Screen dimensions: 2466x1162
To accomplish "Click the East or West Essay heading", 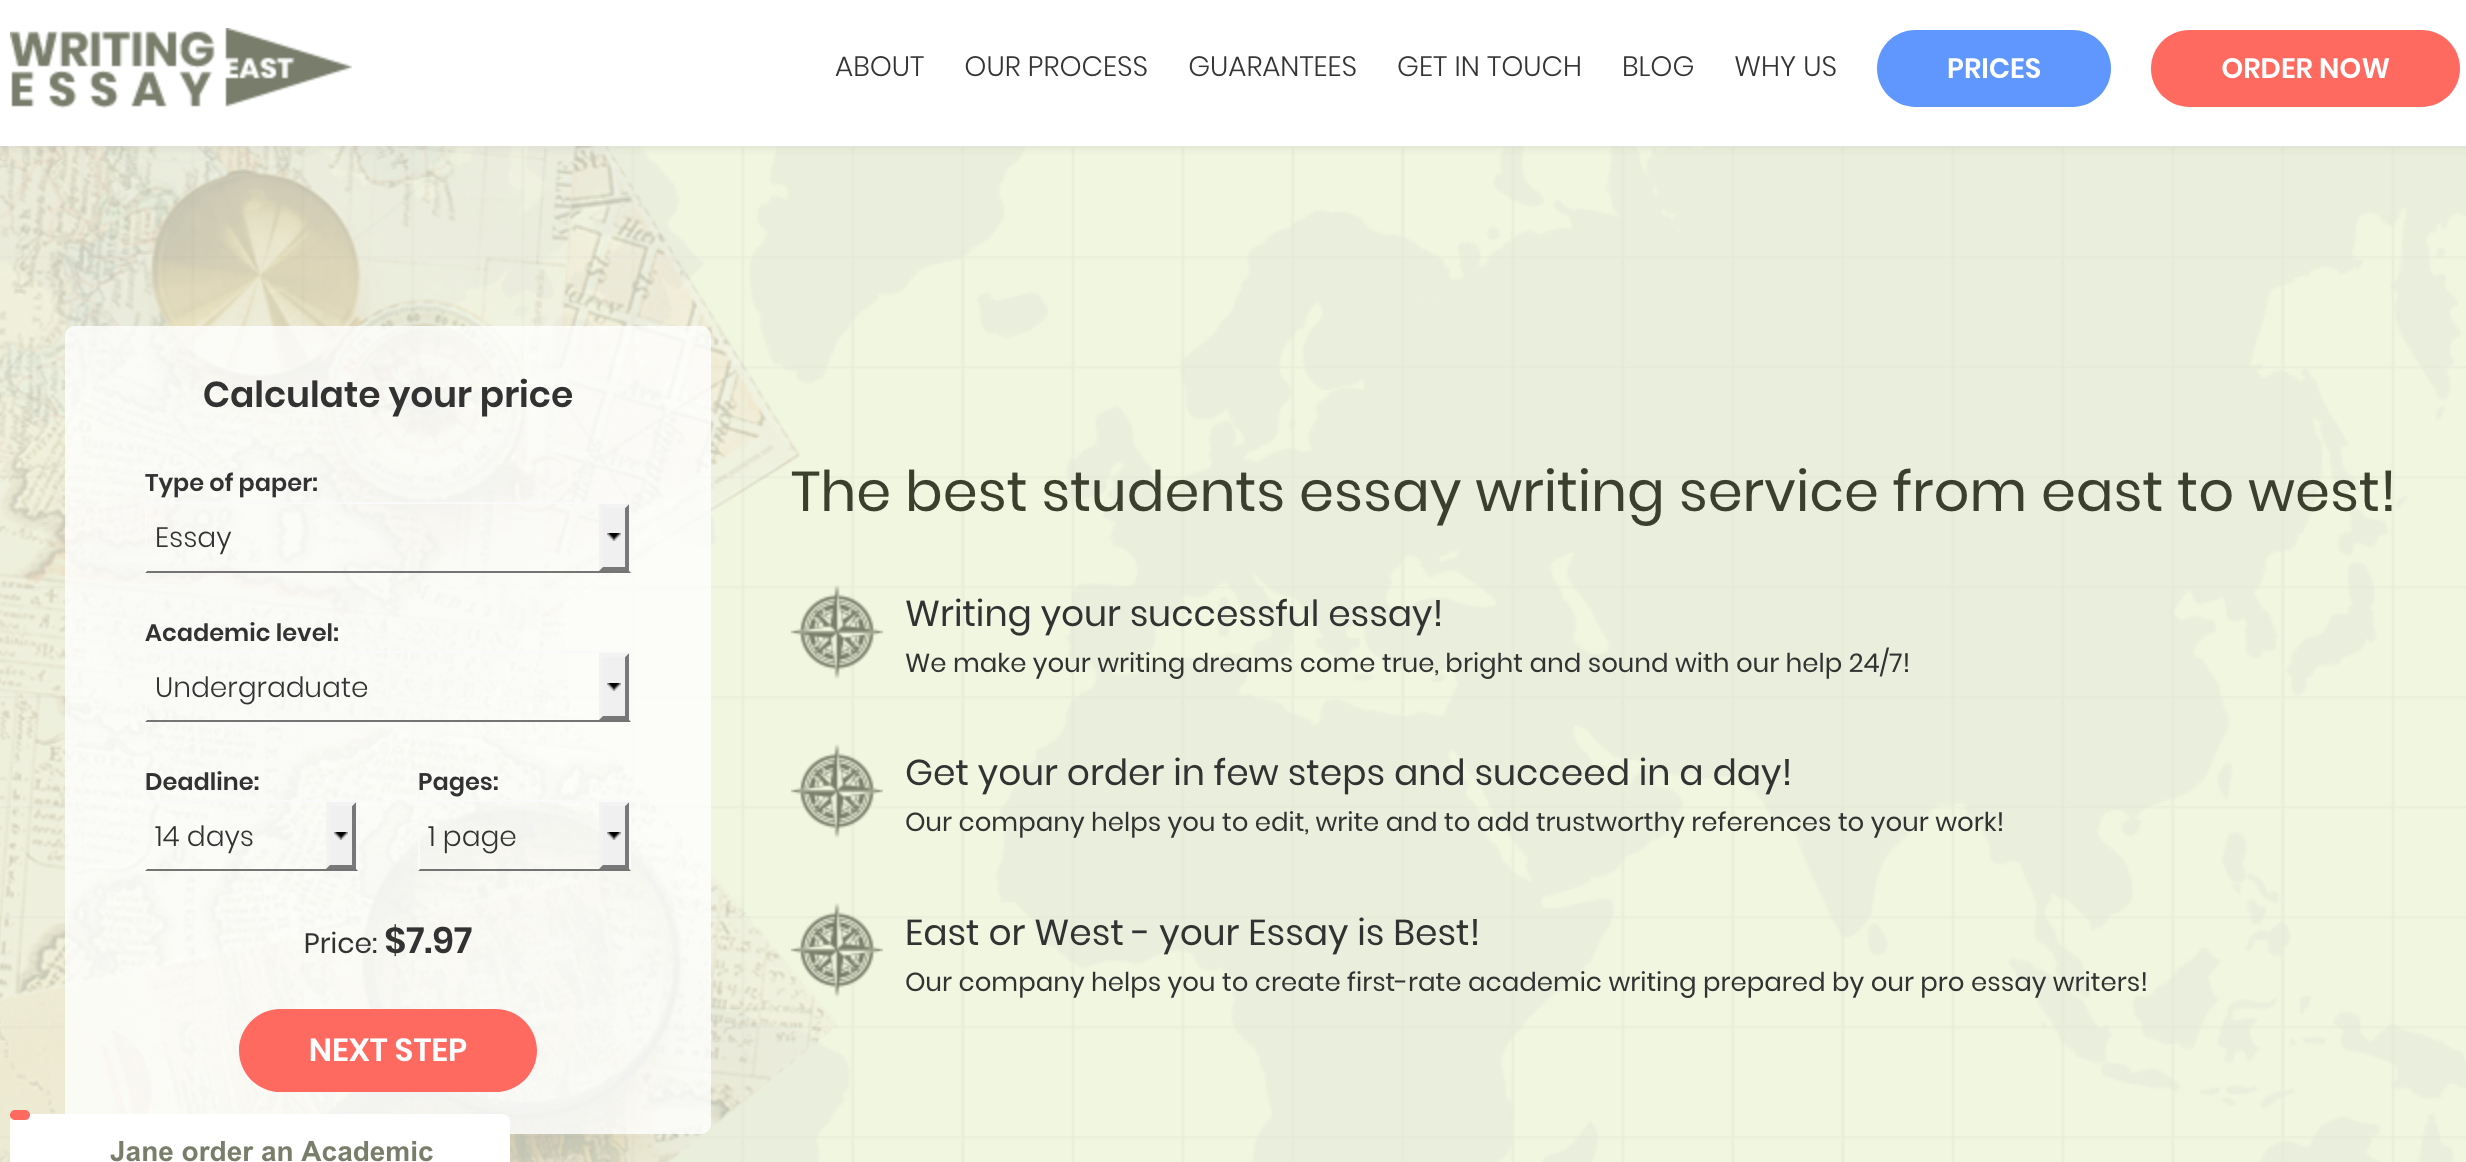I will click(1192, 932).
